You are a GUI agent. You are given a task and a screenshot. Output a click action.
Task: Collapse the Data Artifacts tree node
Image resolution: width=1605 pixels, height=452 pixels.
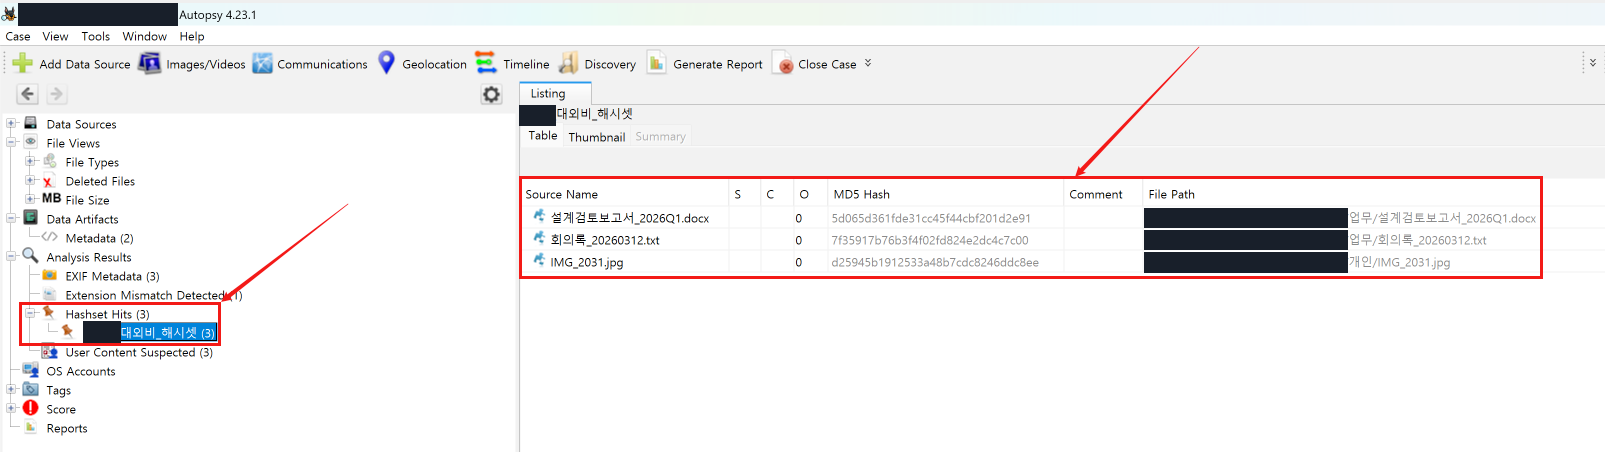pos(12,219)
